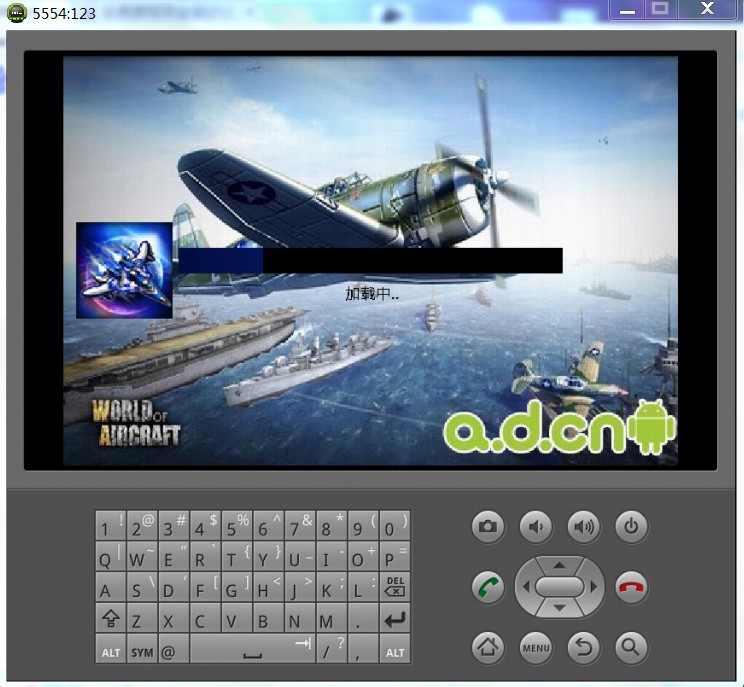
Task: Click the DEL backspace key
Action: pos(395,587)
